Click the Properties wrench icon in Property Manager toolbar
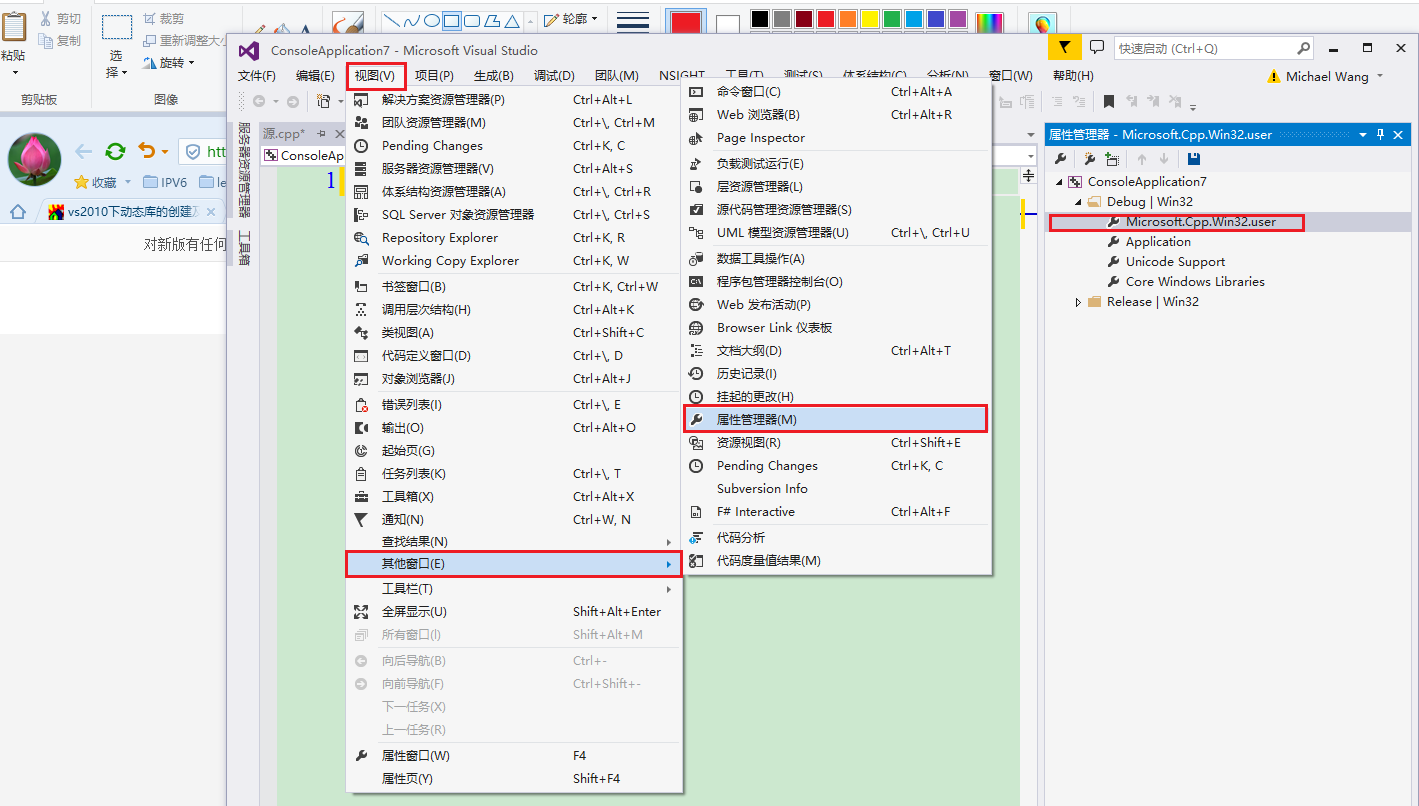 [1061, 159]
